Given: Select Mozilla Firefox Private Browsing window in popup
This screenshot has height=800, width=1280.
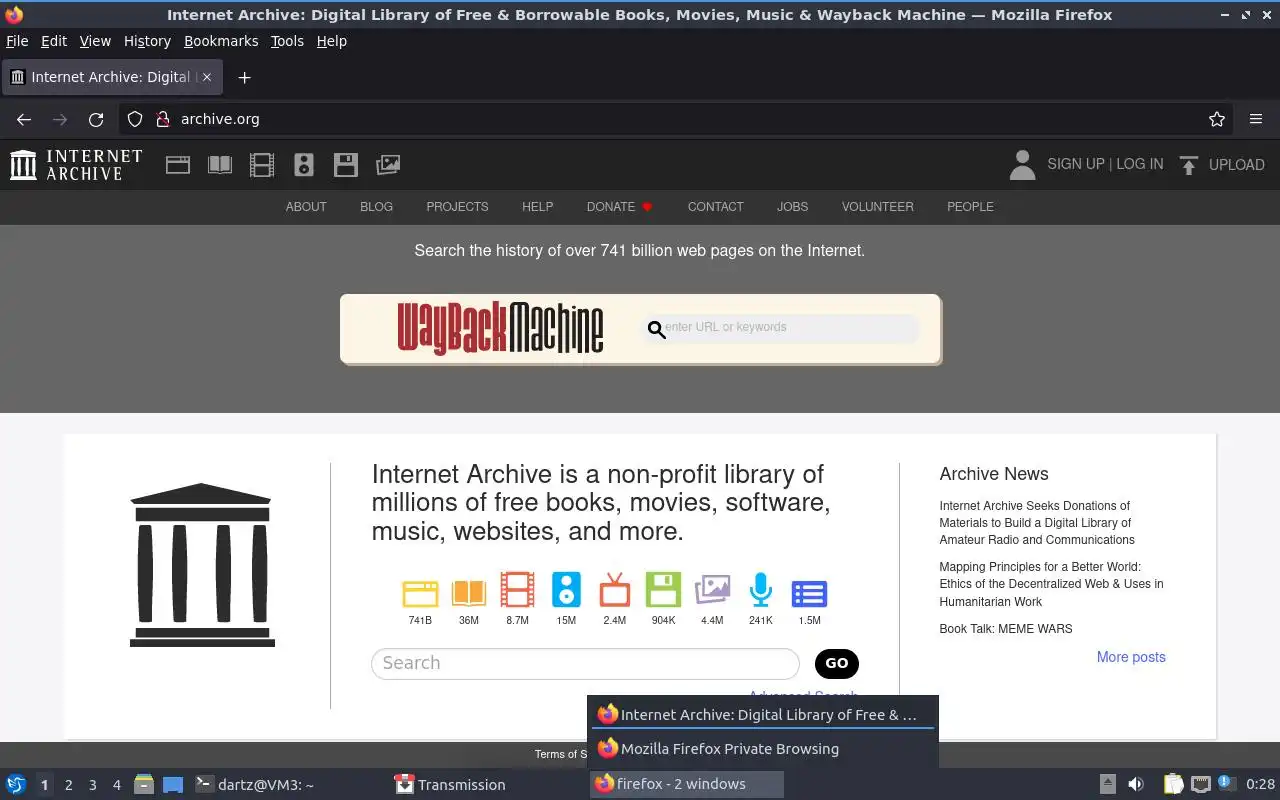Looking at the screenshot, I should pos(763,749).
